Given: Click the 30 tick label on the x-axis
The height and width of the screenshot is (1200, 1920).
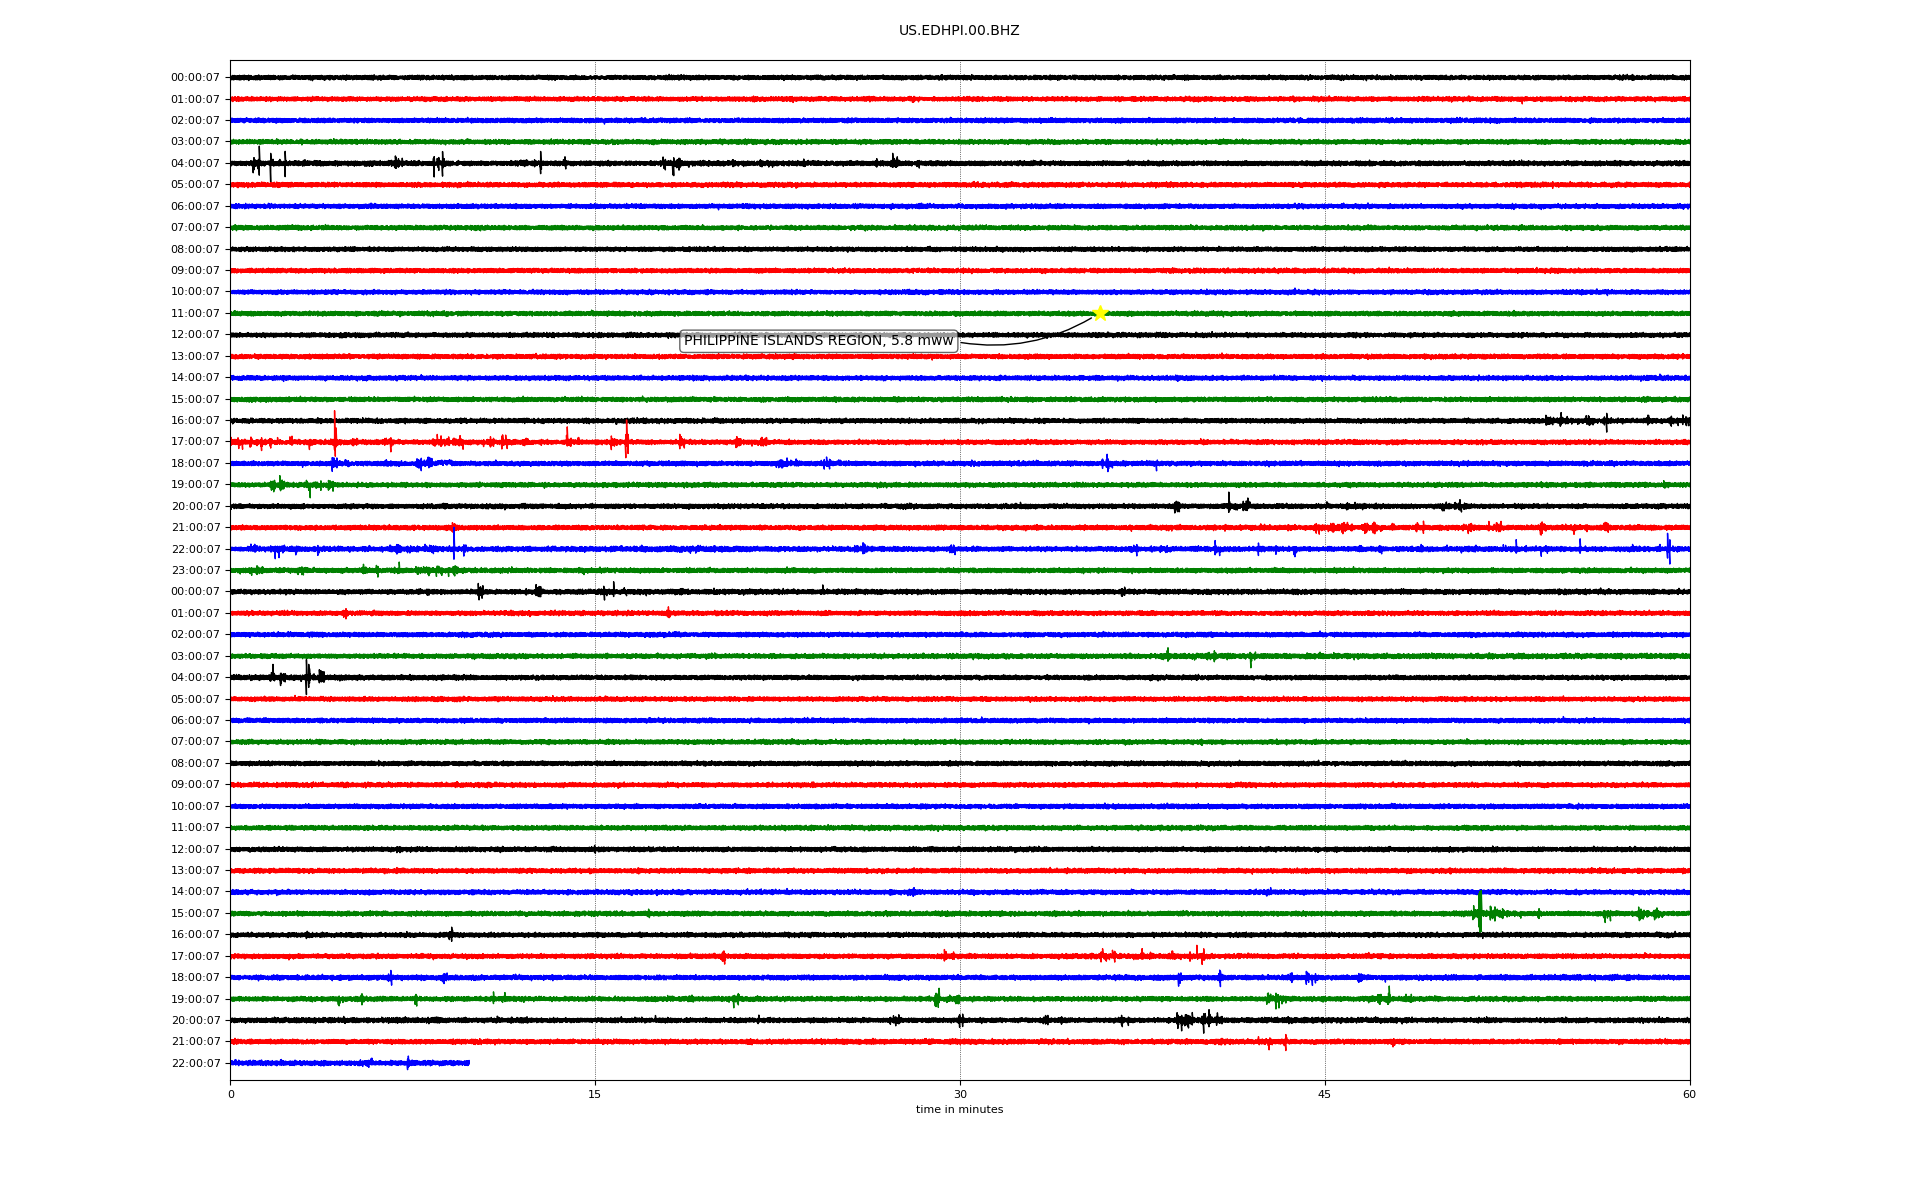Looking at the screenshot, I should coord(960,1094).
